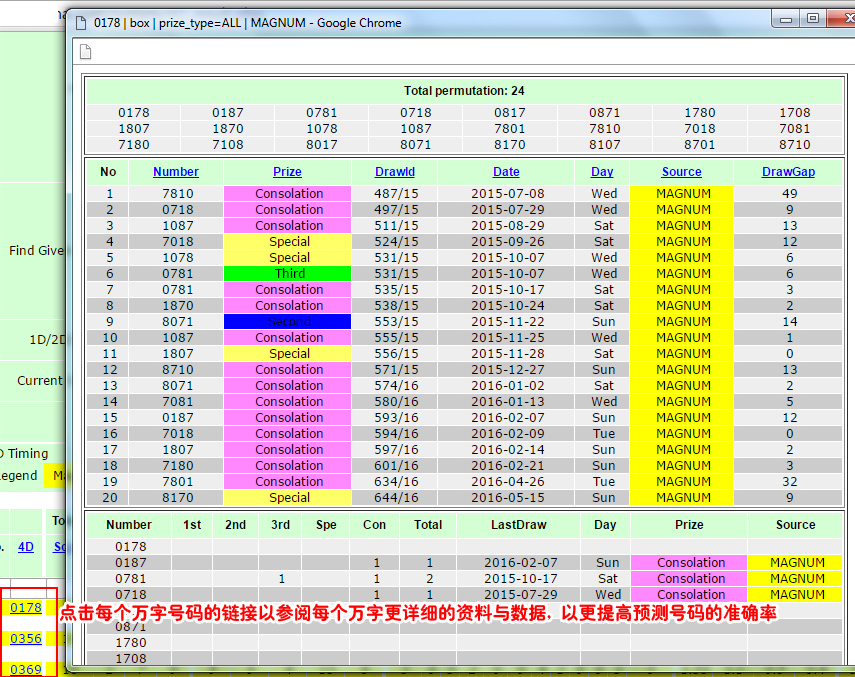This screenshot has width=855, height=677.
Task: Click the 4D column link in background page
Action: click(x=26, y=547)
